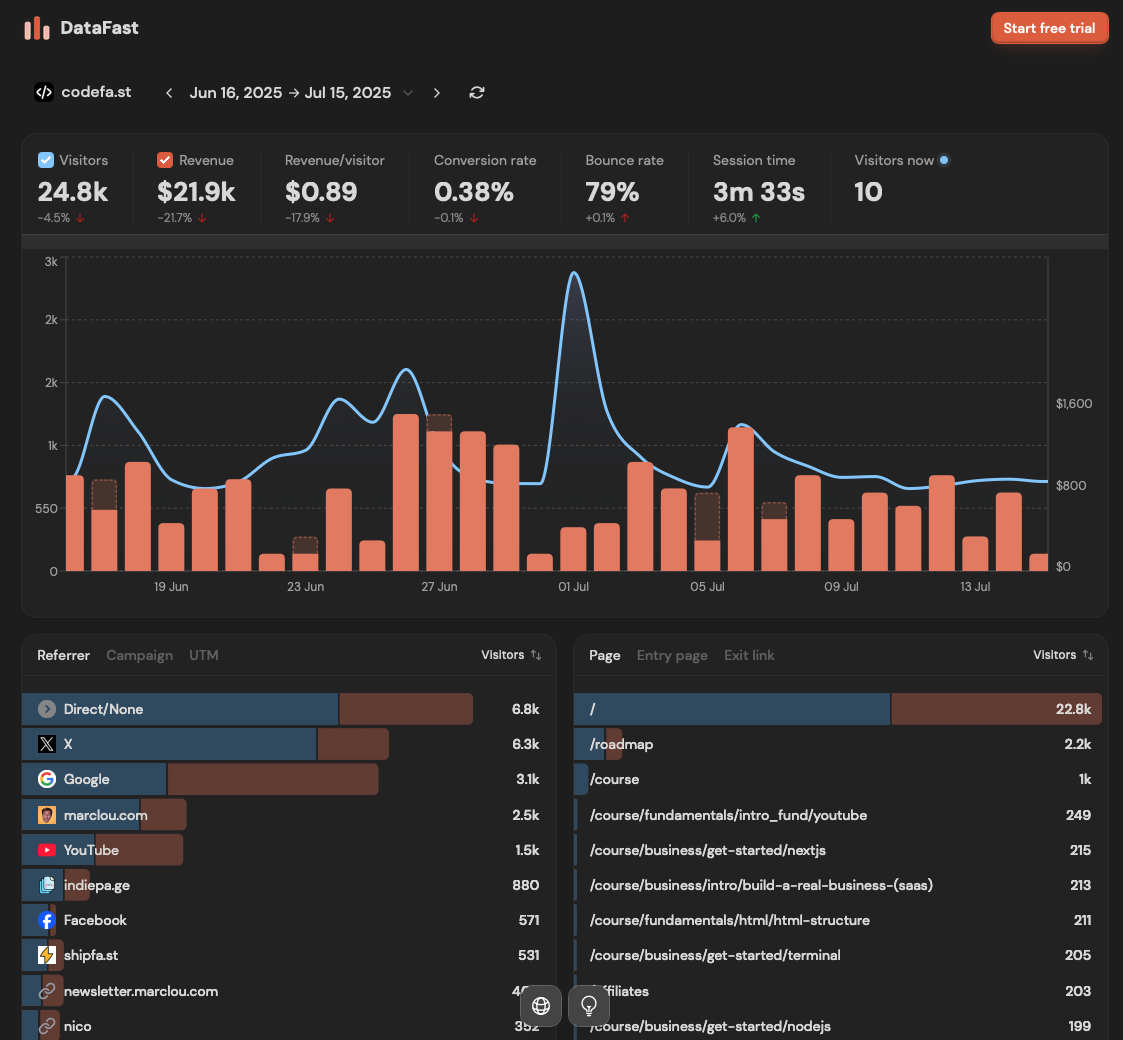Switch to the Campaign tab
This screenshot has width=1123, height=1040.
tap(139, 655)
